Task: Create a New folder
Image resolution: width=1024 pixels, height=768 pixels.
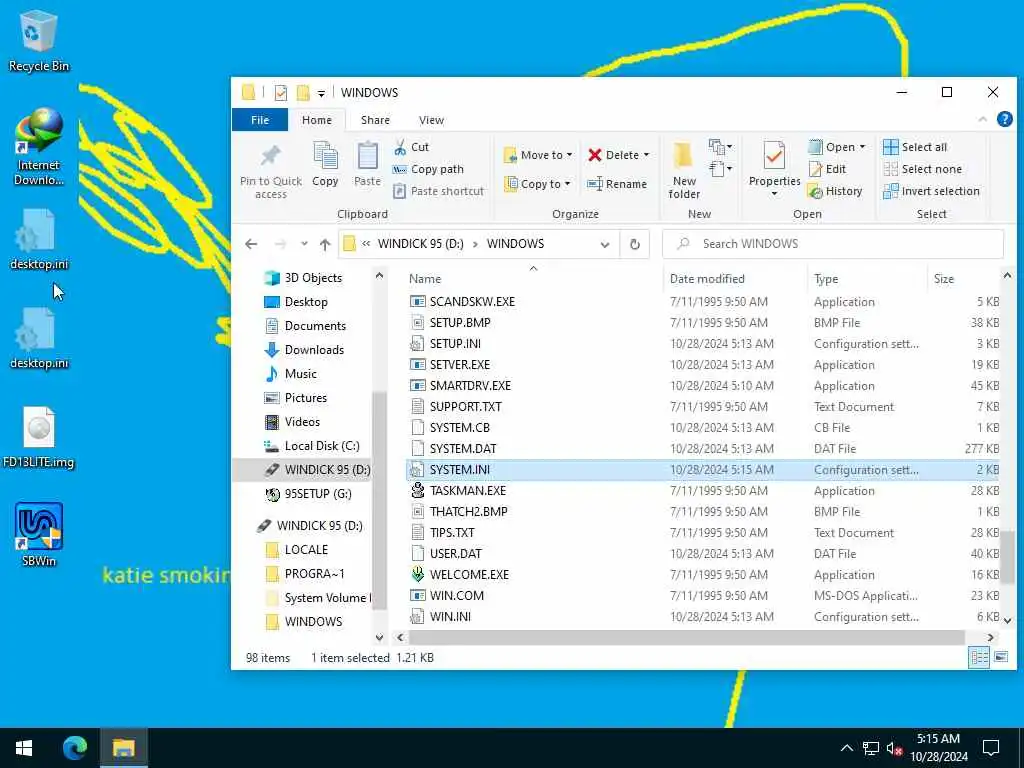Action: [684, 171]
